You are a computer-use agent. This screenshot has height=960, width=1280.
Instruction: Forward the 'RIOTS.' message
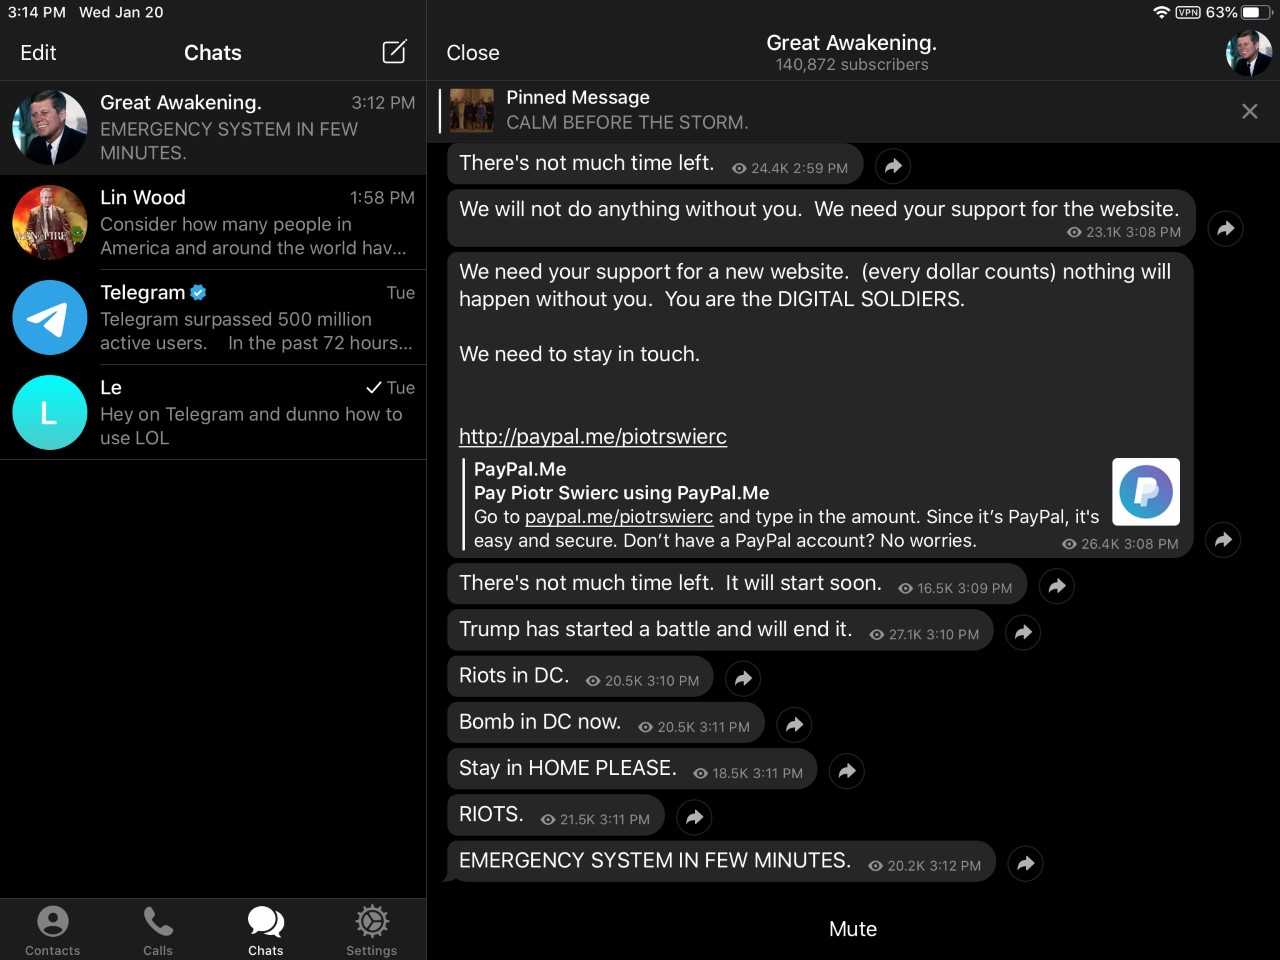tap(694, 817)
